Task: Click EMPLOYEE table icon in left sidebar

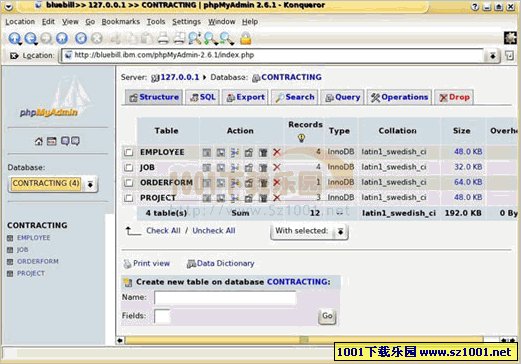Action: 10,238
